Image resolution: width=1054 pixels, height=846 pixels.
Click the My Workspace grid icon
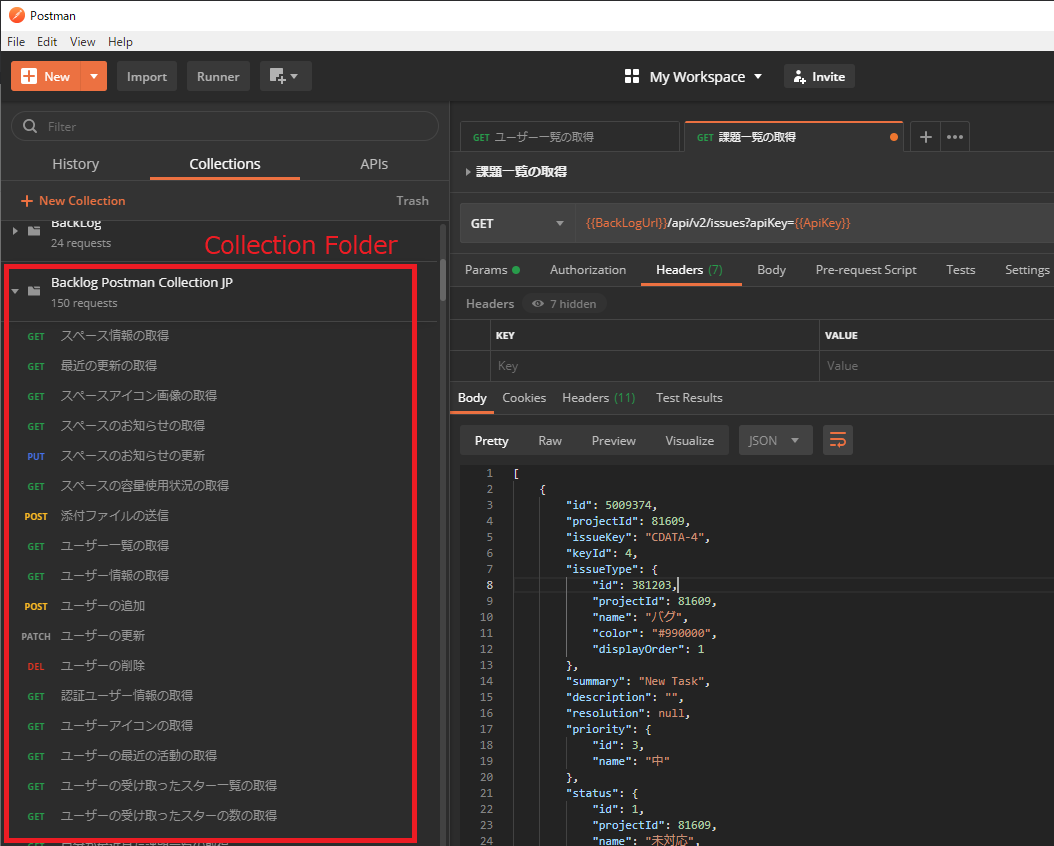(632, 77)
